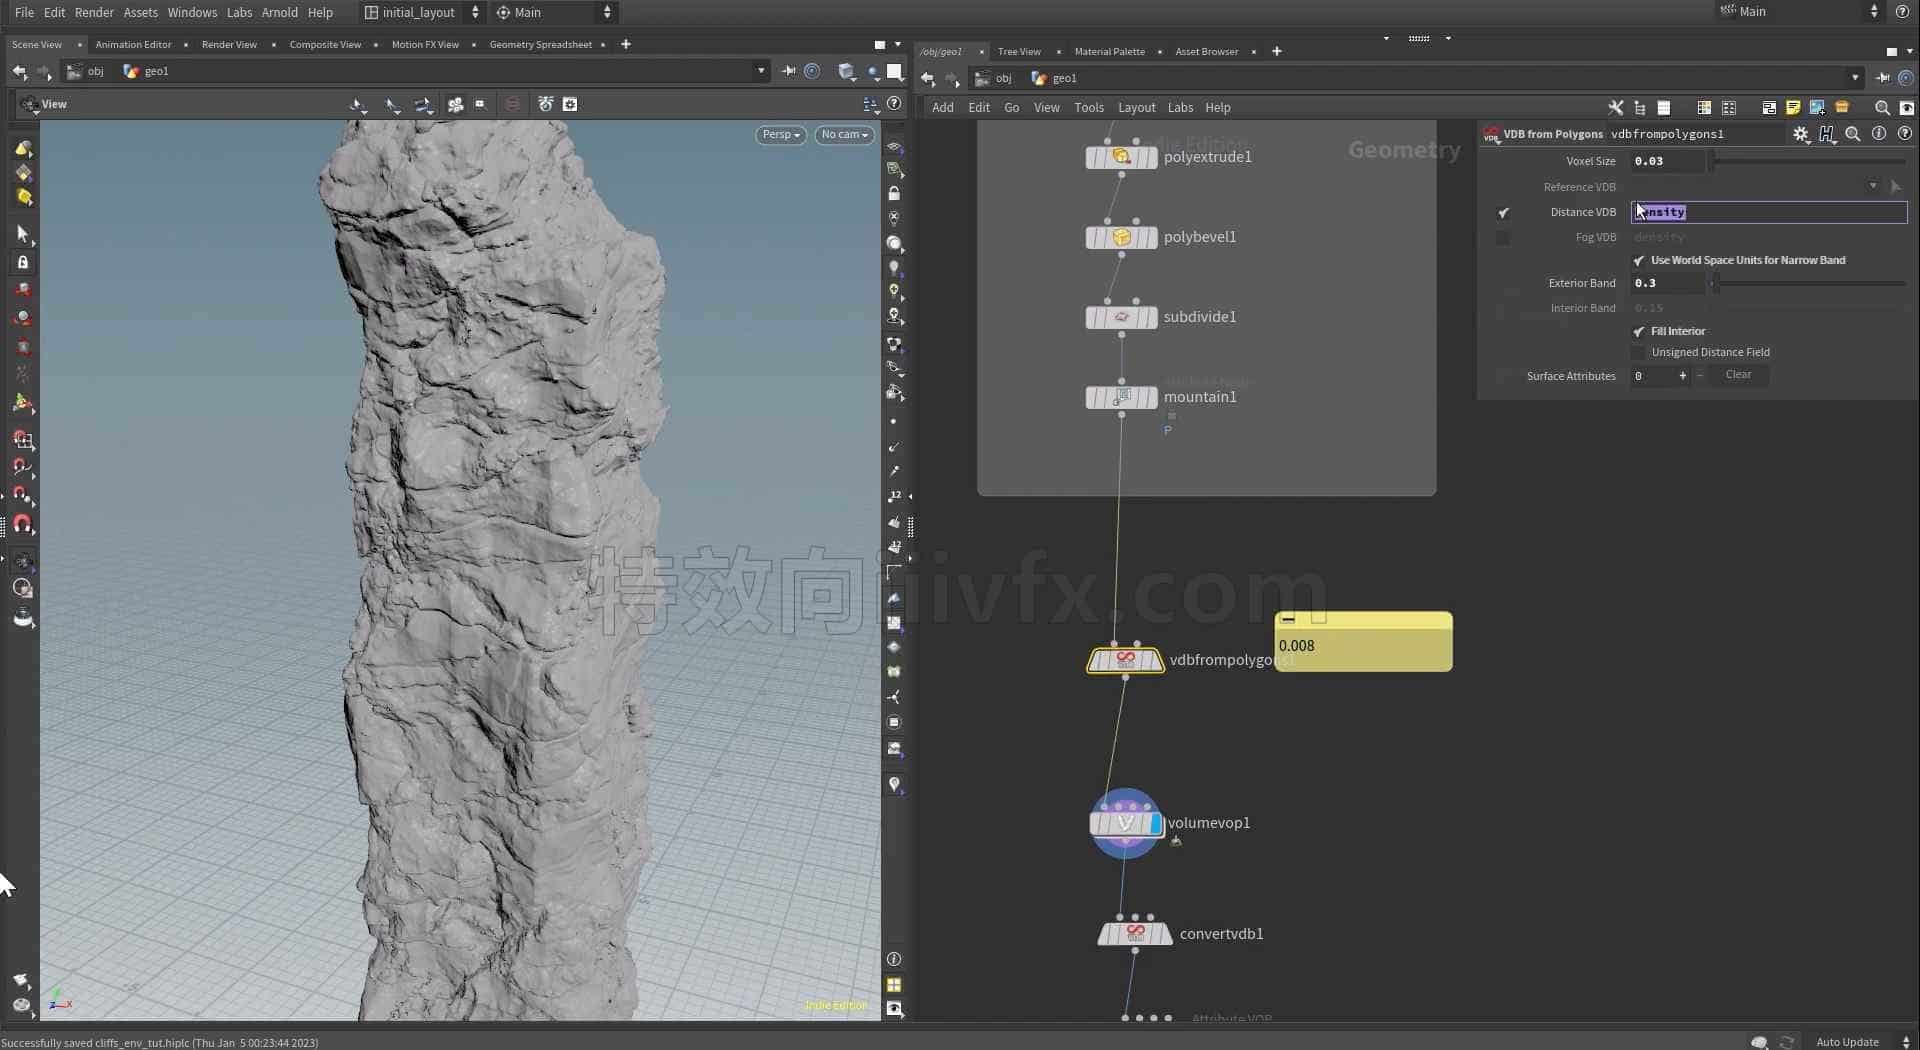Open parameter search magnifier icon
The height and width of the screenshot is (1050, 1920).
(x=1852, y=134)
